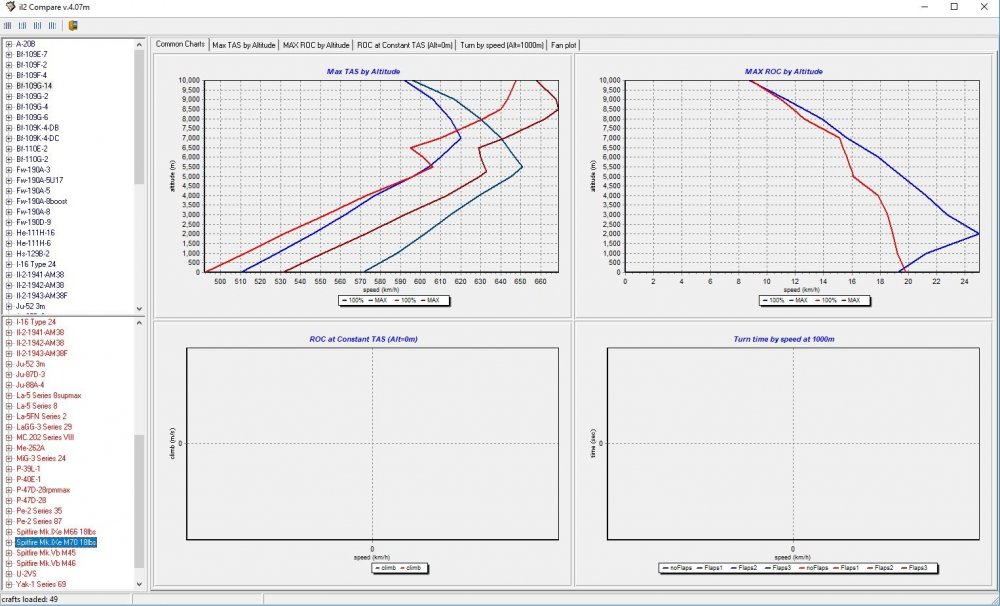
Task: Click the down arrow of the aircraft list scrollbar
Action: [140, 585]
